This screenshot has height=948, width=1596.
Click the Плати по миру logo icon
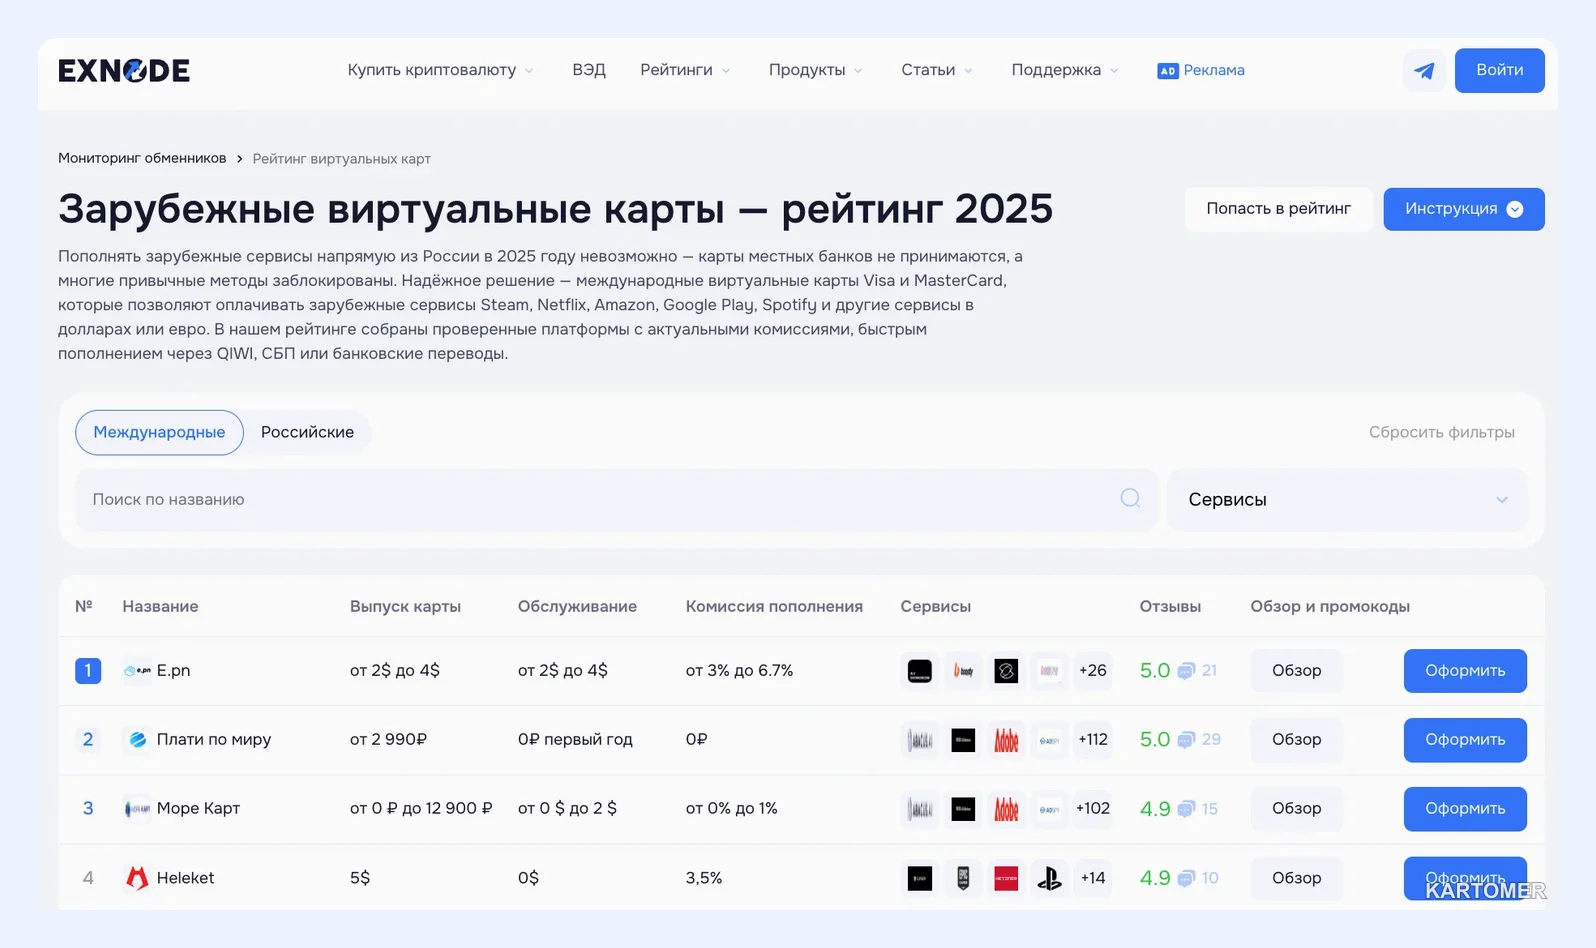click(x=137, y=739)
